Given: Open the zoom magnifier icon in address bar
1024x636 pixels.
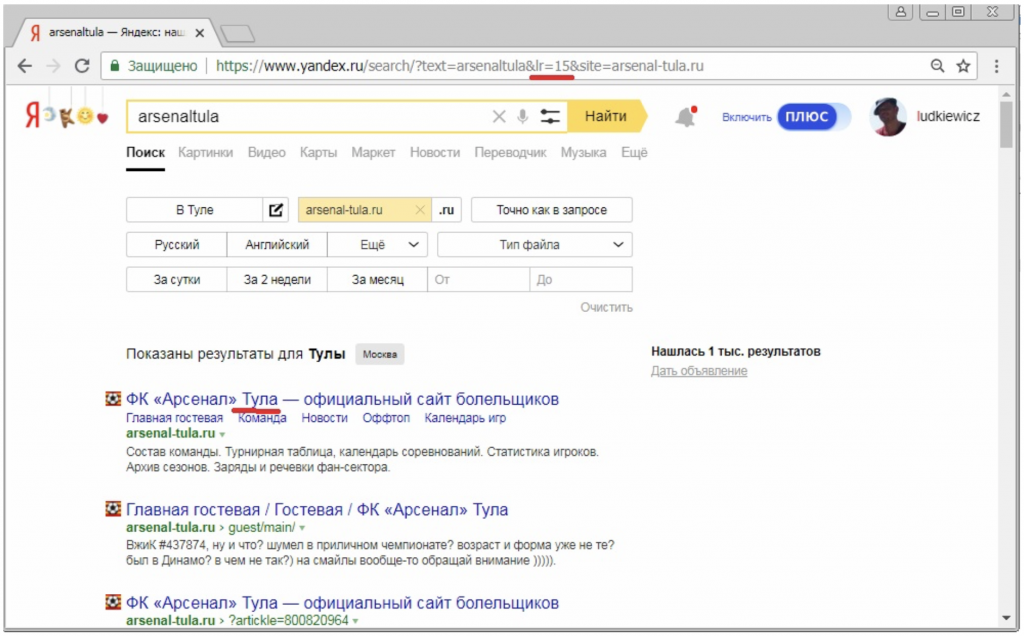Looking at the screenshot, I should (937, 65).
